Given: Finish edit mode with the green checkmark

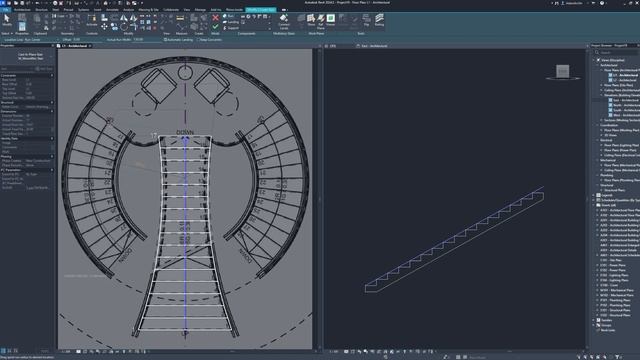Looking at the screenshot, I should point(216,27).
